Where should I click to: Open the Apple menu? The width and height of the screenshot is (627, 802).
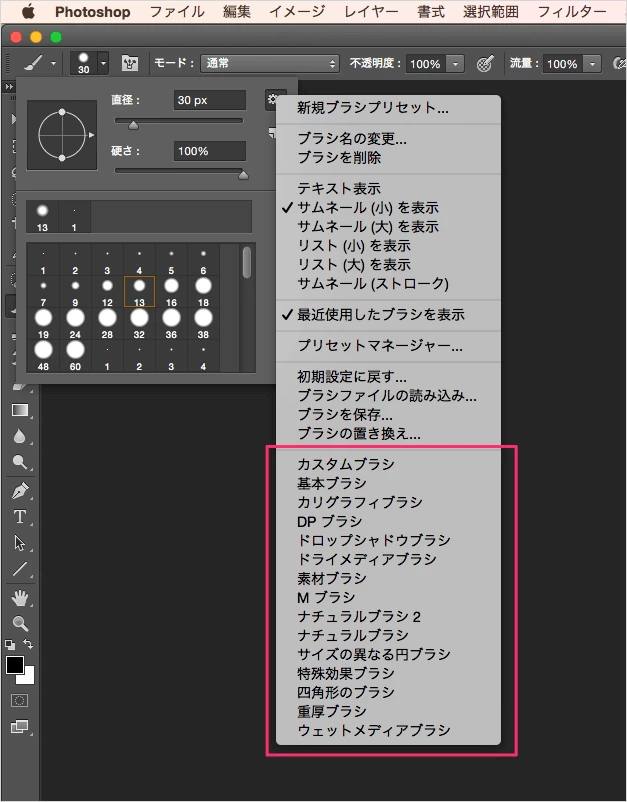[28, 11]
